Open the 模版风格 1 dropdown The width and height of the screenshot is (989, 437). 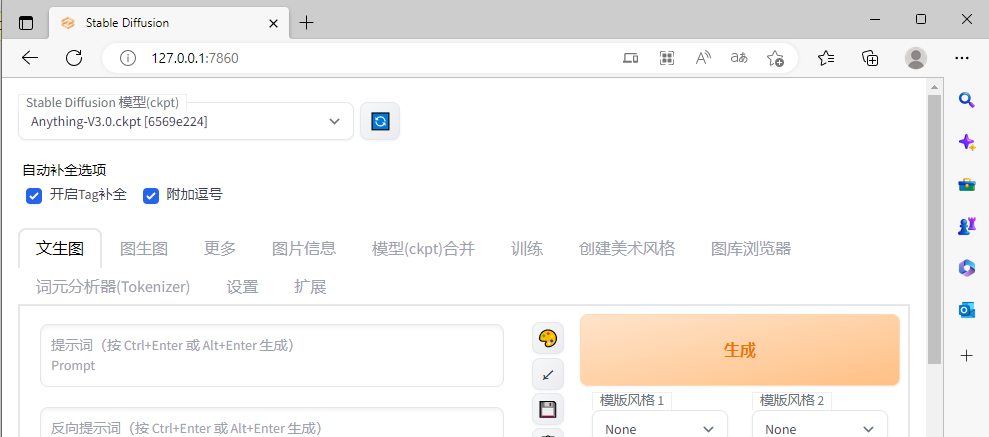[660, 429]
